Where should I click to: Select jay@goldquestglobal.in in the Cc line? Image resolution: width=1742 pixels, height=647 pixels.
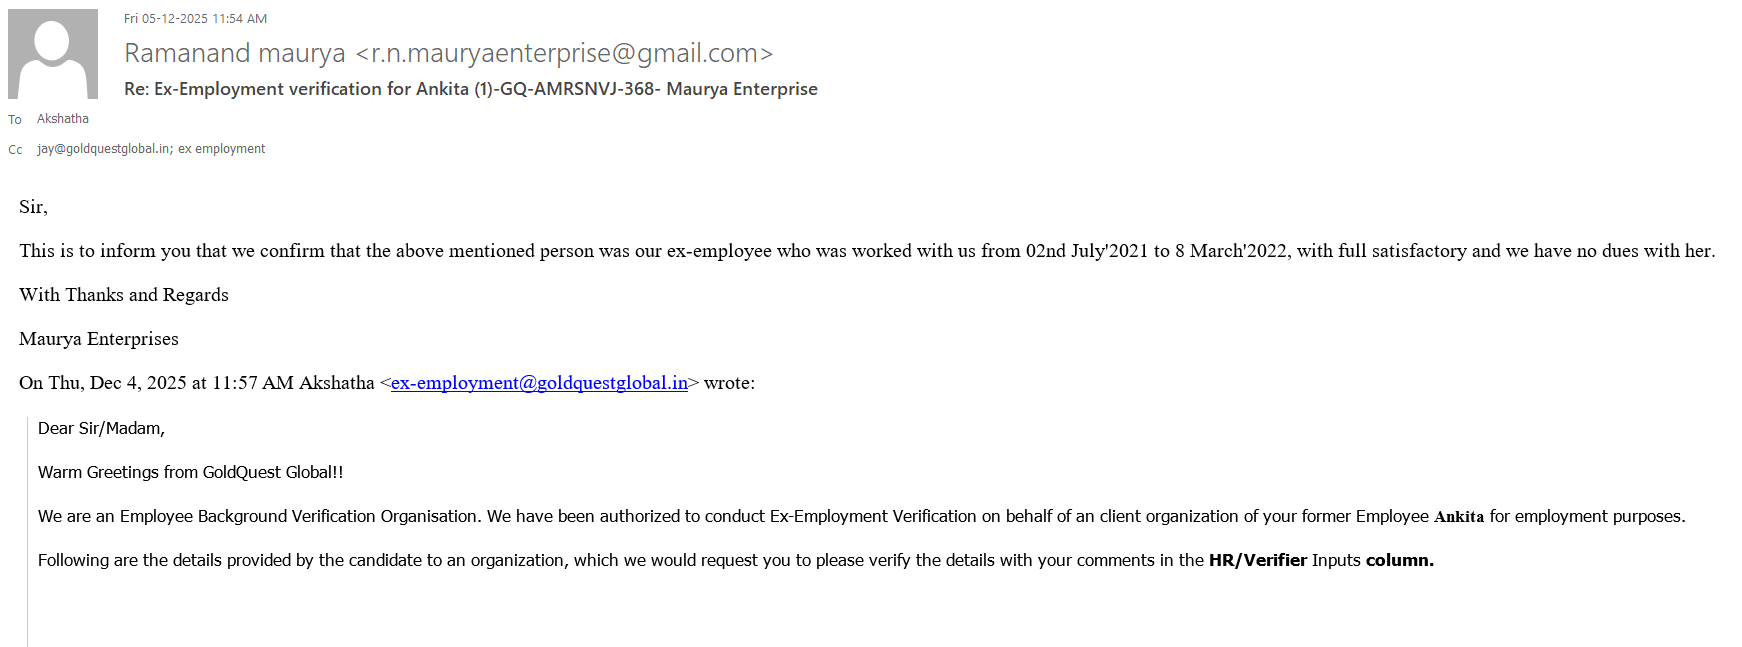103,149
